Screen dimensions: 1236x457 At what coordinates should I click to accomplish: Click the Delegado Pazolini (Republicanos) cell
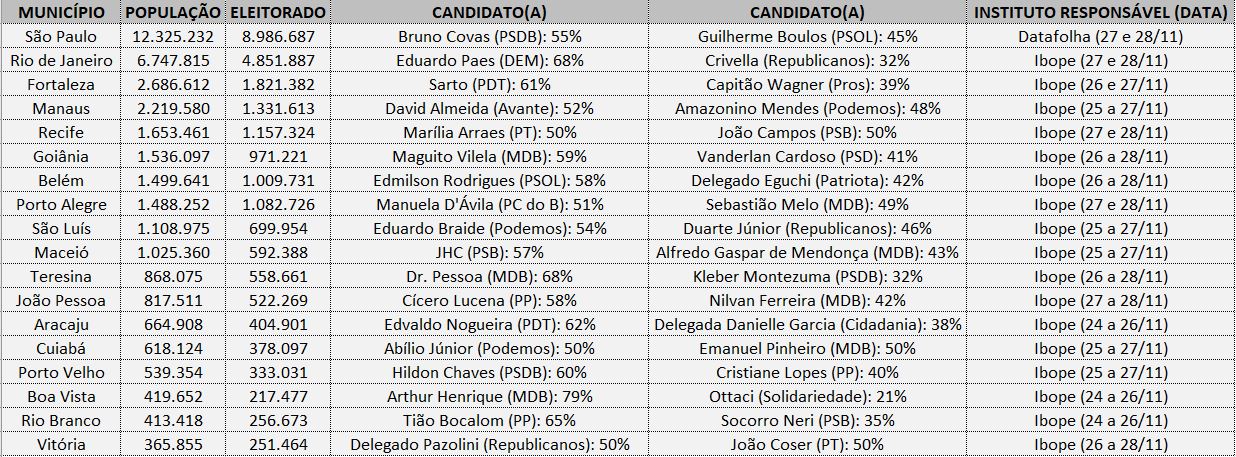point(489,444)
